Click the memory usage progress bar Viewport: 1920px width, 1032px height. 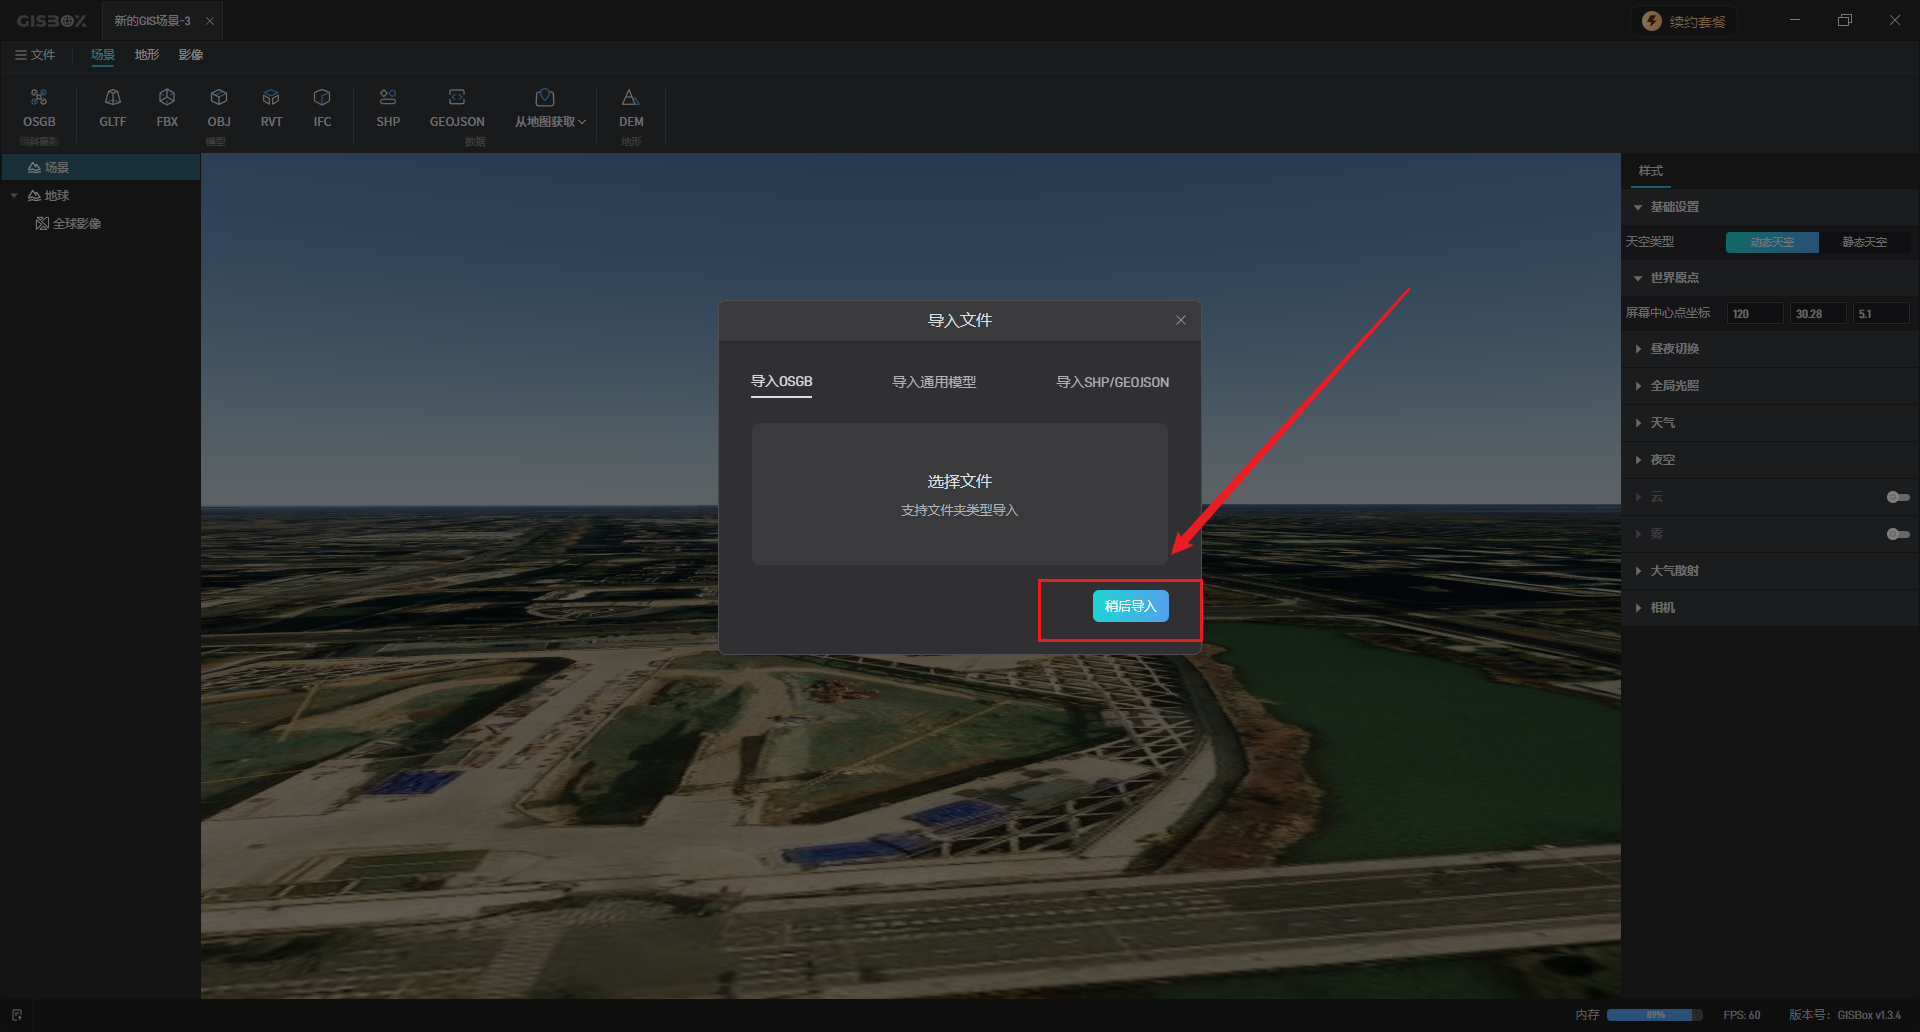[x=1654, y=1015]
